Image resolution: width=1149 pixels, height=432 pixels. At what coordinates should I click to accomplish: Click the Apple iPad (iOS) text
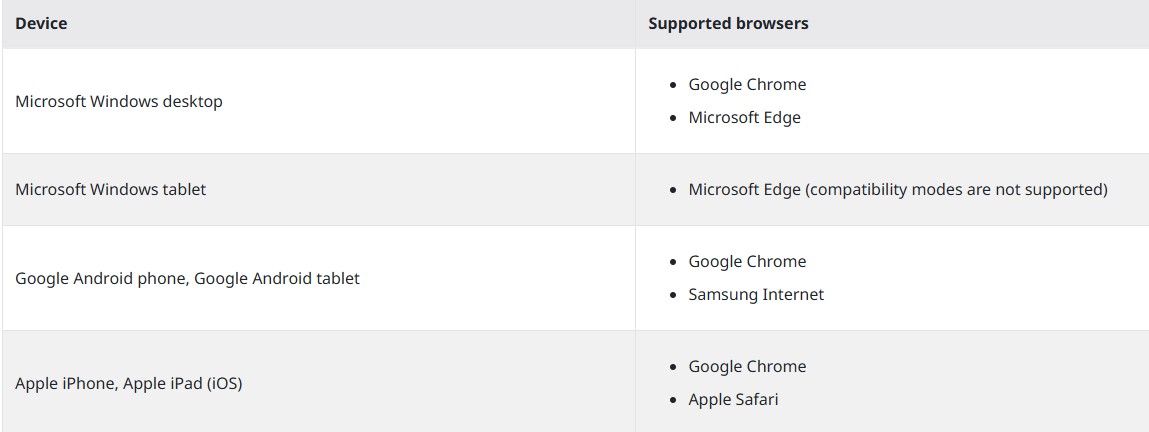(183, 383)
